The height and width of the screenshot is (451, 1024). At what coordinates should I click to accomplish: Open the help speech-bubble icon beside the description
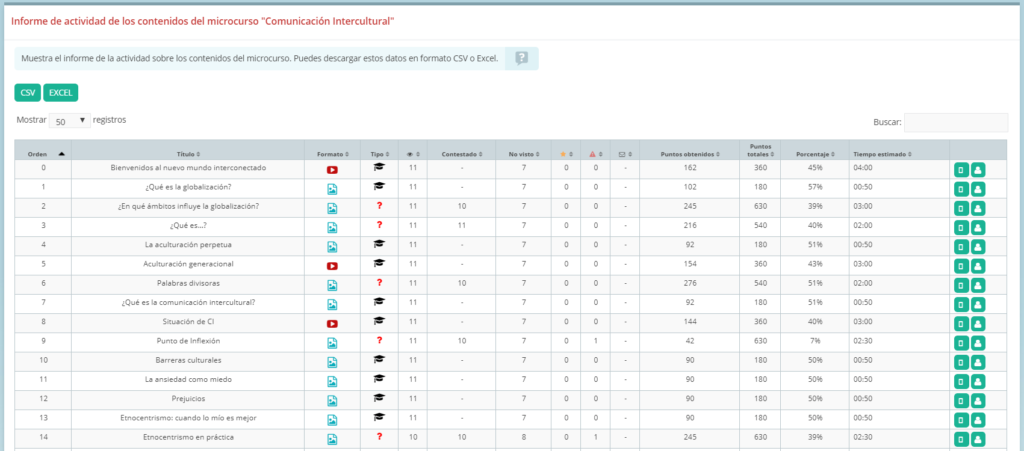pos(521,59)
